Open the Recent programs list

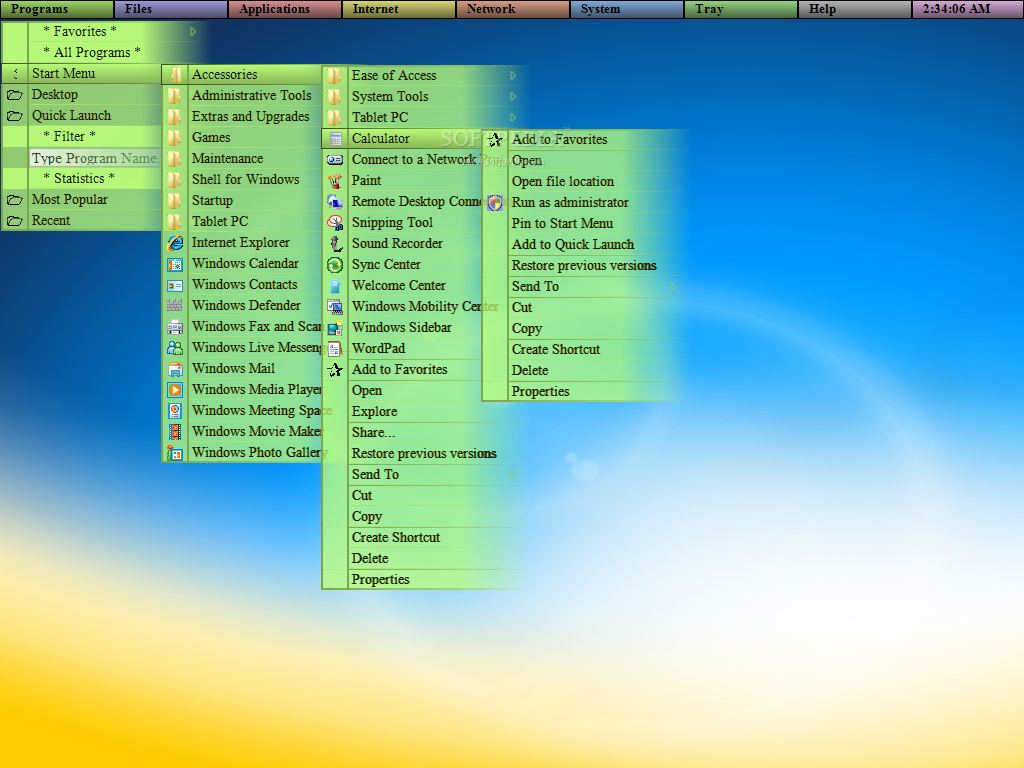(82, 221)
